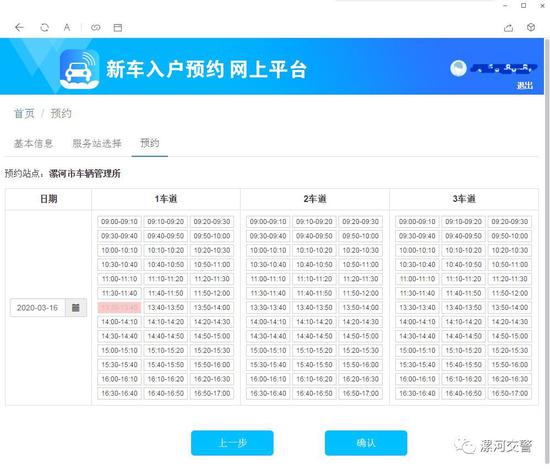550x470 pixels.
Task: Pick lane 2 slot 15:00-15:10
Action: [x=268, y=350]
